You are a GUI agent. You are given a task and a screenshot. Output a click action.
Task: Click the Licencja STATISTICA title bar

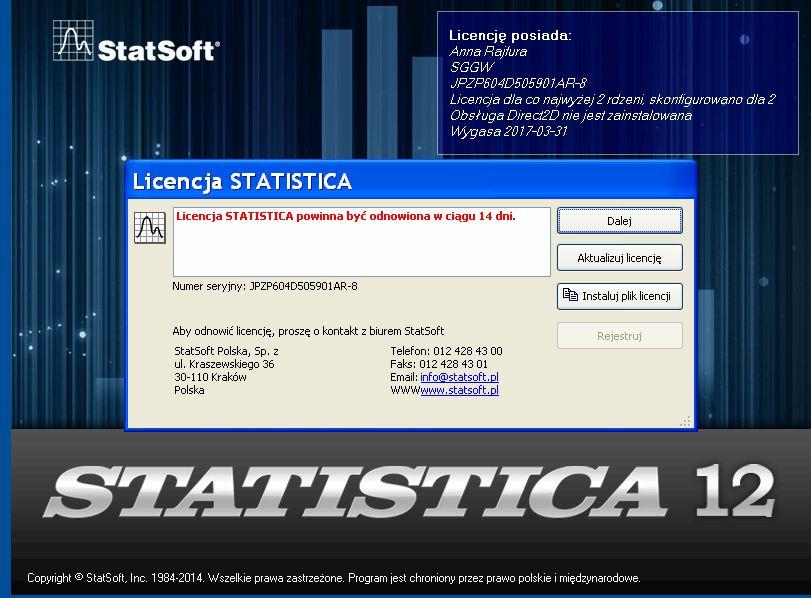[x=411, y=181]
